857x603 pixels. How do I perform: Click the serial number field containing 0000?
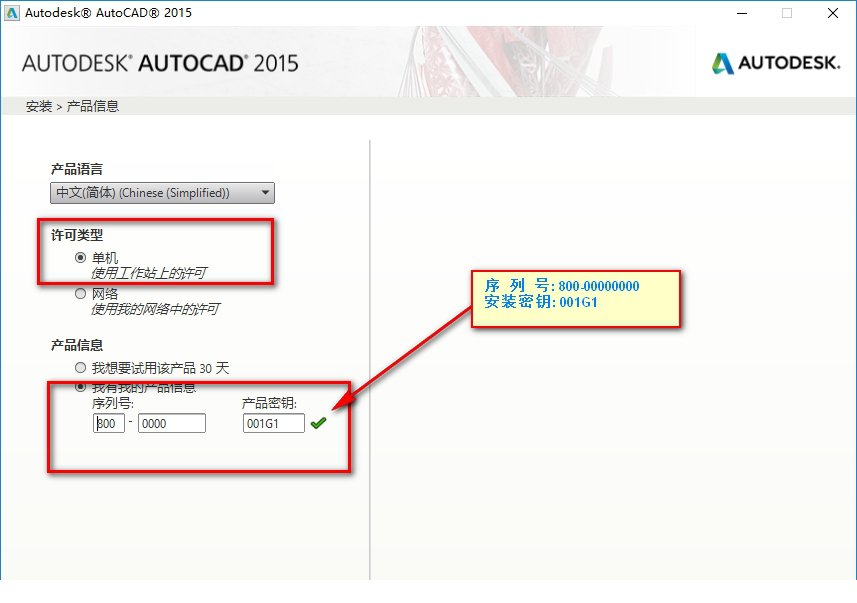click(x=172, y=424)
